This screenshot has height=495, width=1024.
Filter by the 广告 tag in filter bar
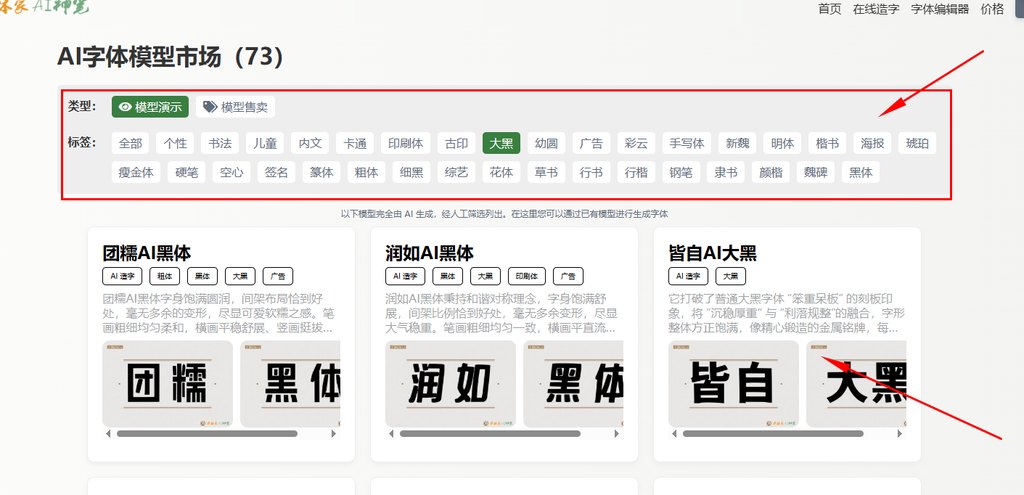[x=592, y=143]
